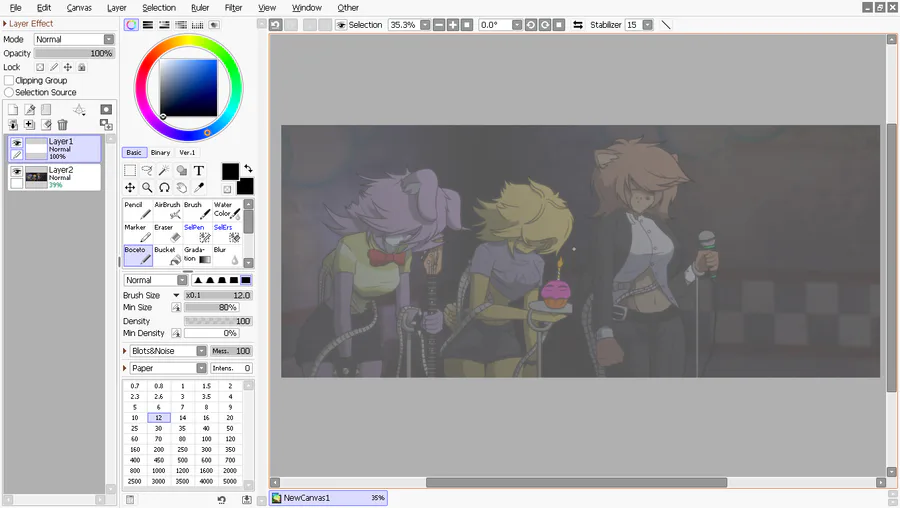
Task: Click the undo arrow in top toolbar
Action: click(276, 25)
